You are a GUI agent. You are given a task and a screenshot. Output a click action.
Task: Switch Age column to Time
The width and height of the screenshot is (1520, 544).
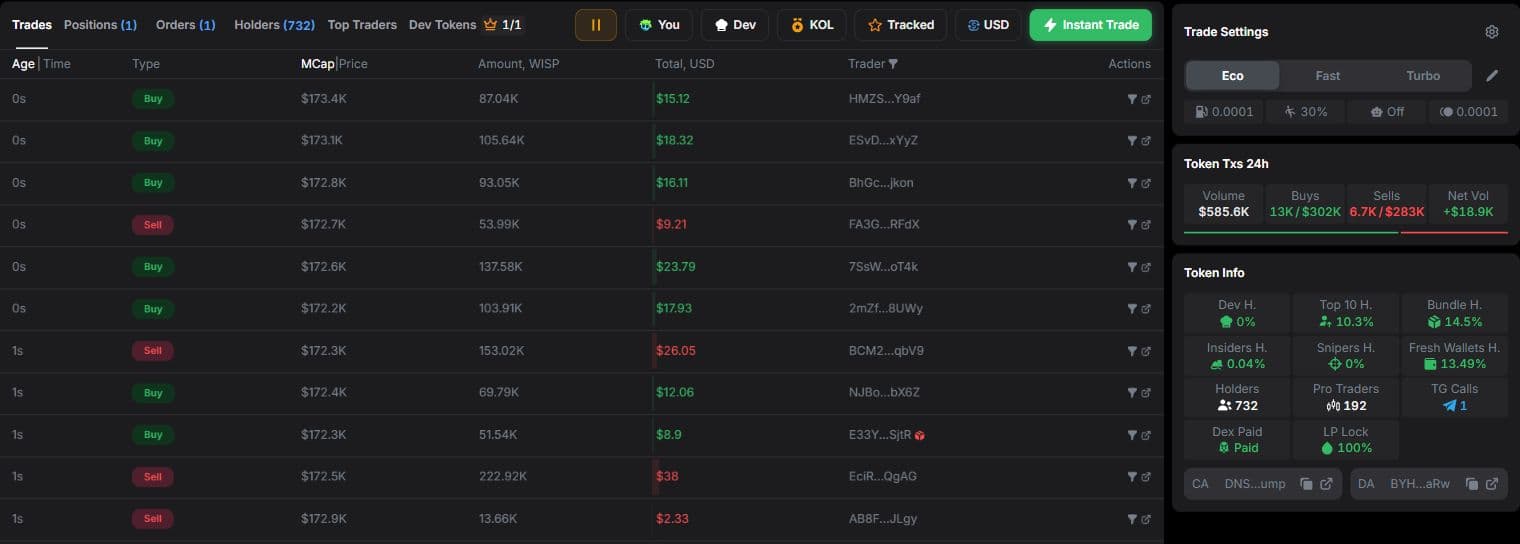click(57, 64)
